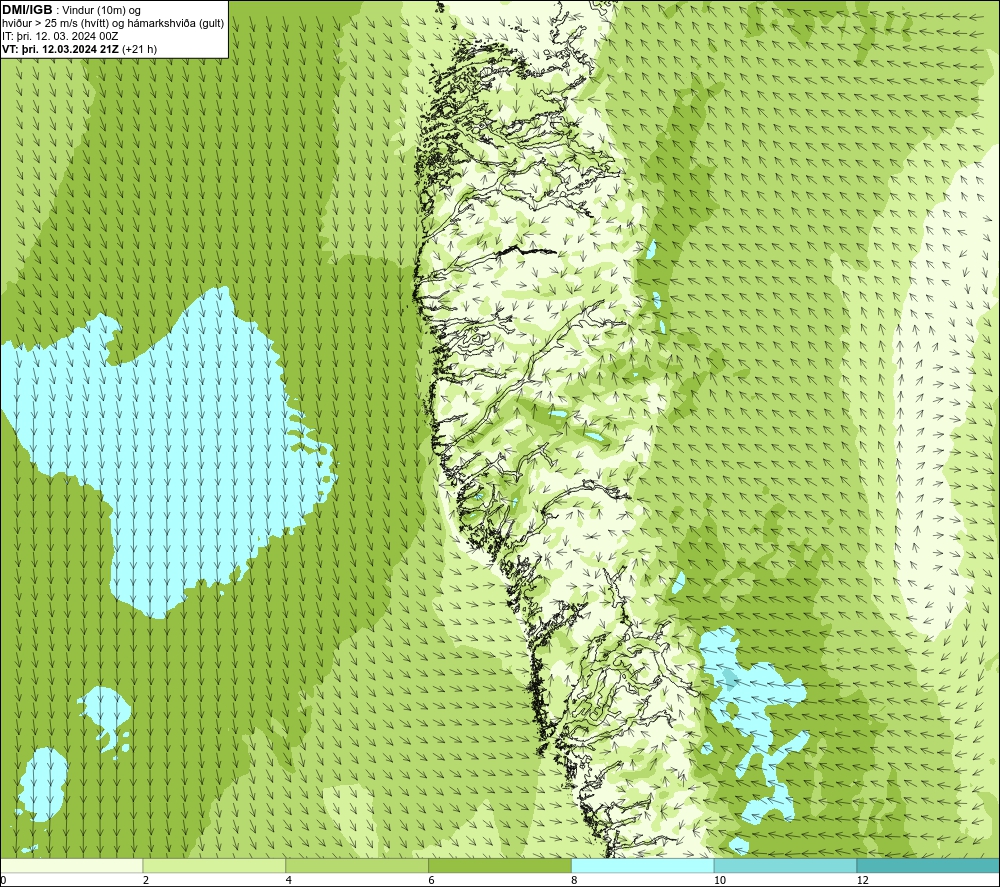The image size is (1000, 887).
Task: Click the darkest teal swatch above 12
Action: click(x=928, y=865)
